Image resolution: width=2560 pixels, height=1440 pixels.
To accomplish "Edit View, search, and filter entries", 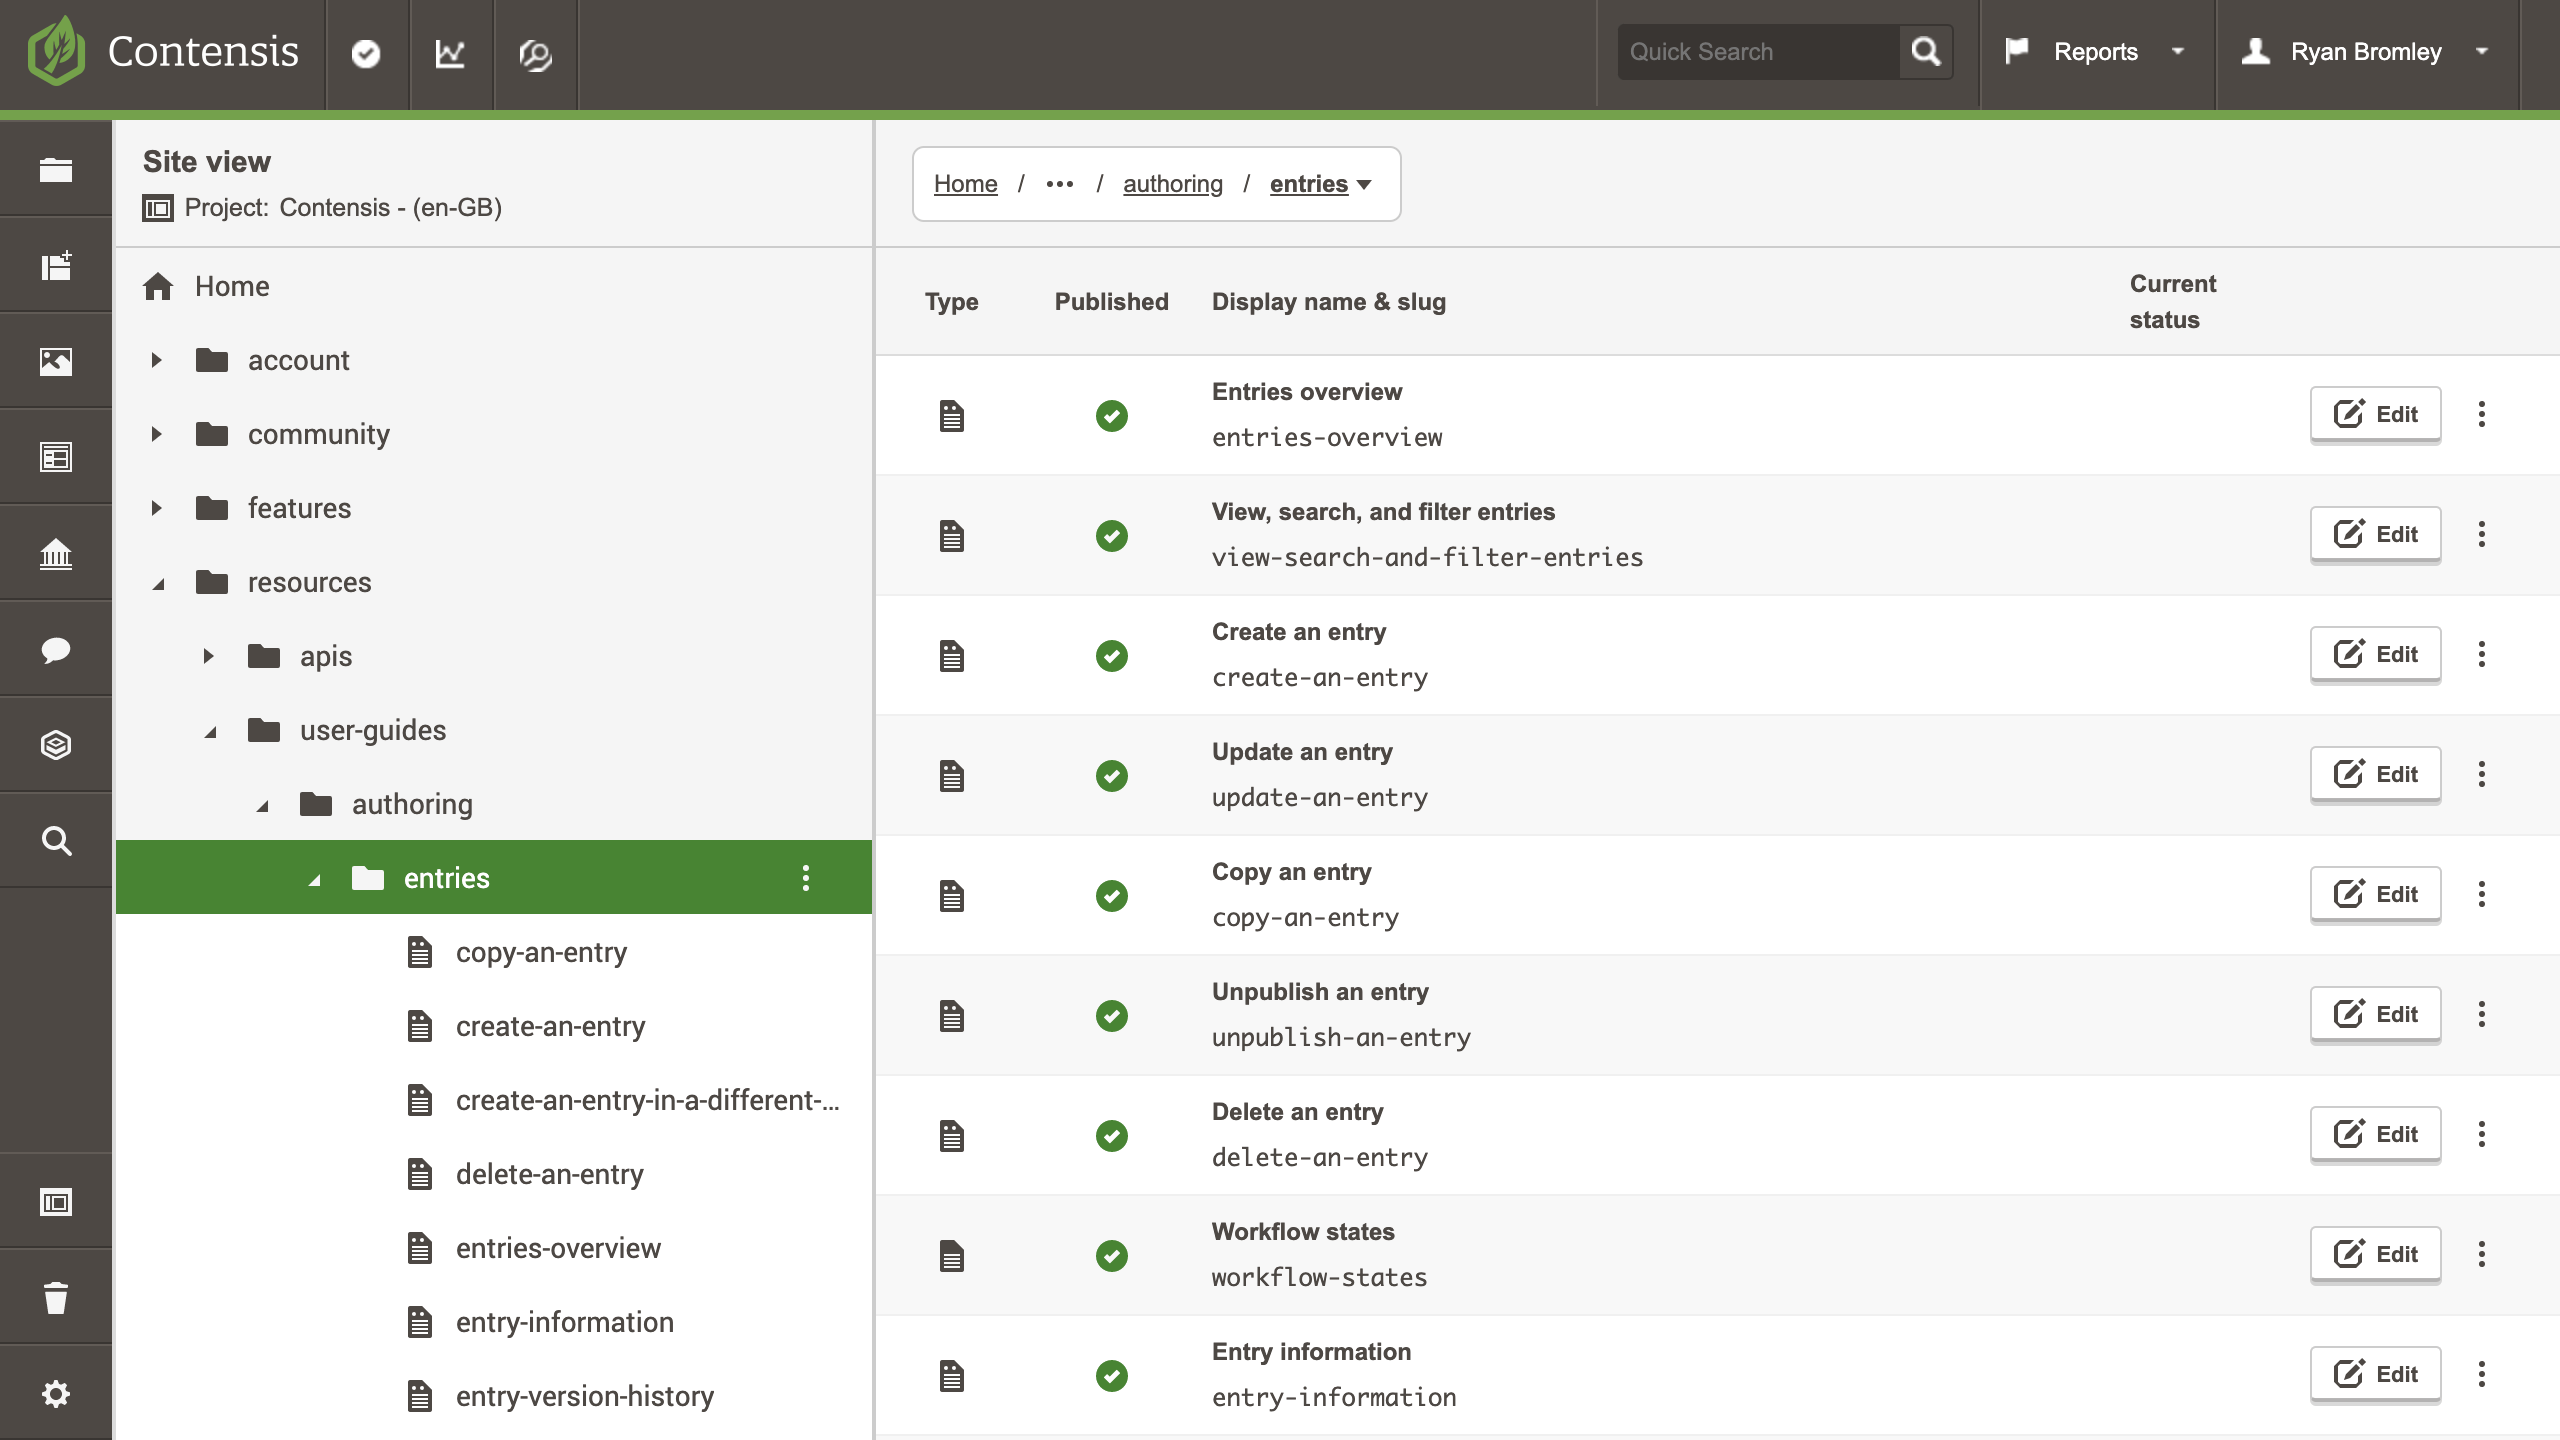I will (x=2376, y=534).
